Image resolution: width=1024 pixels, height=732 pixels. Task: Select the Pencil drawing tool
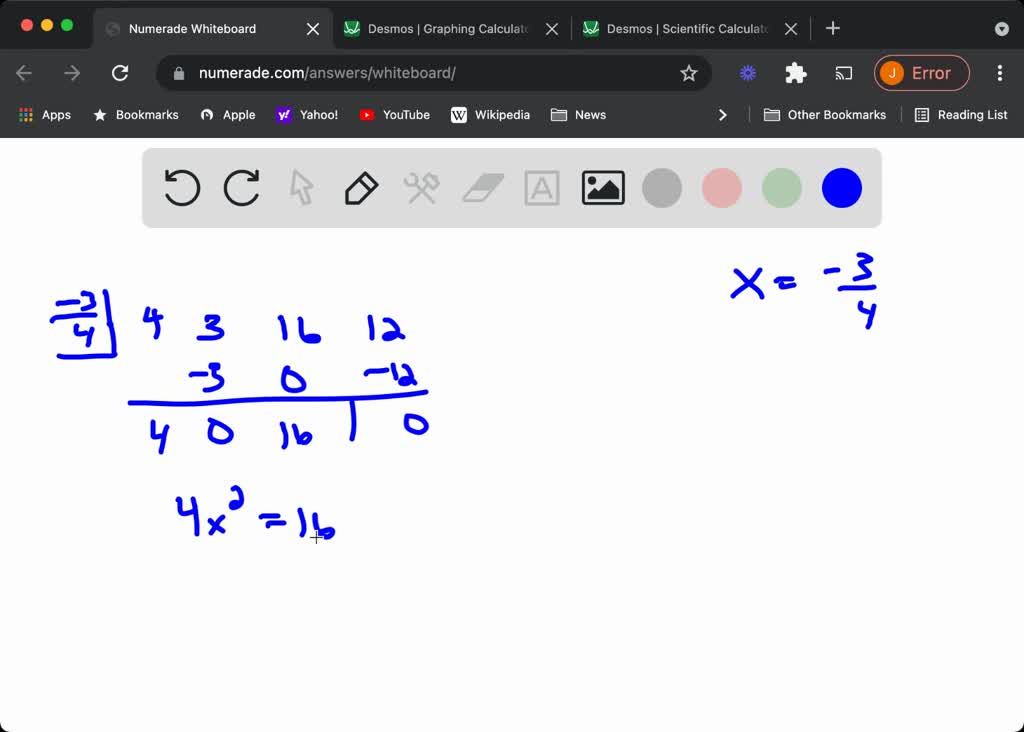point(361,187)
